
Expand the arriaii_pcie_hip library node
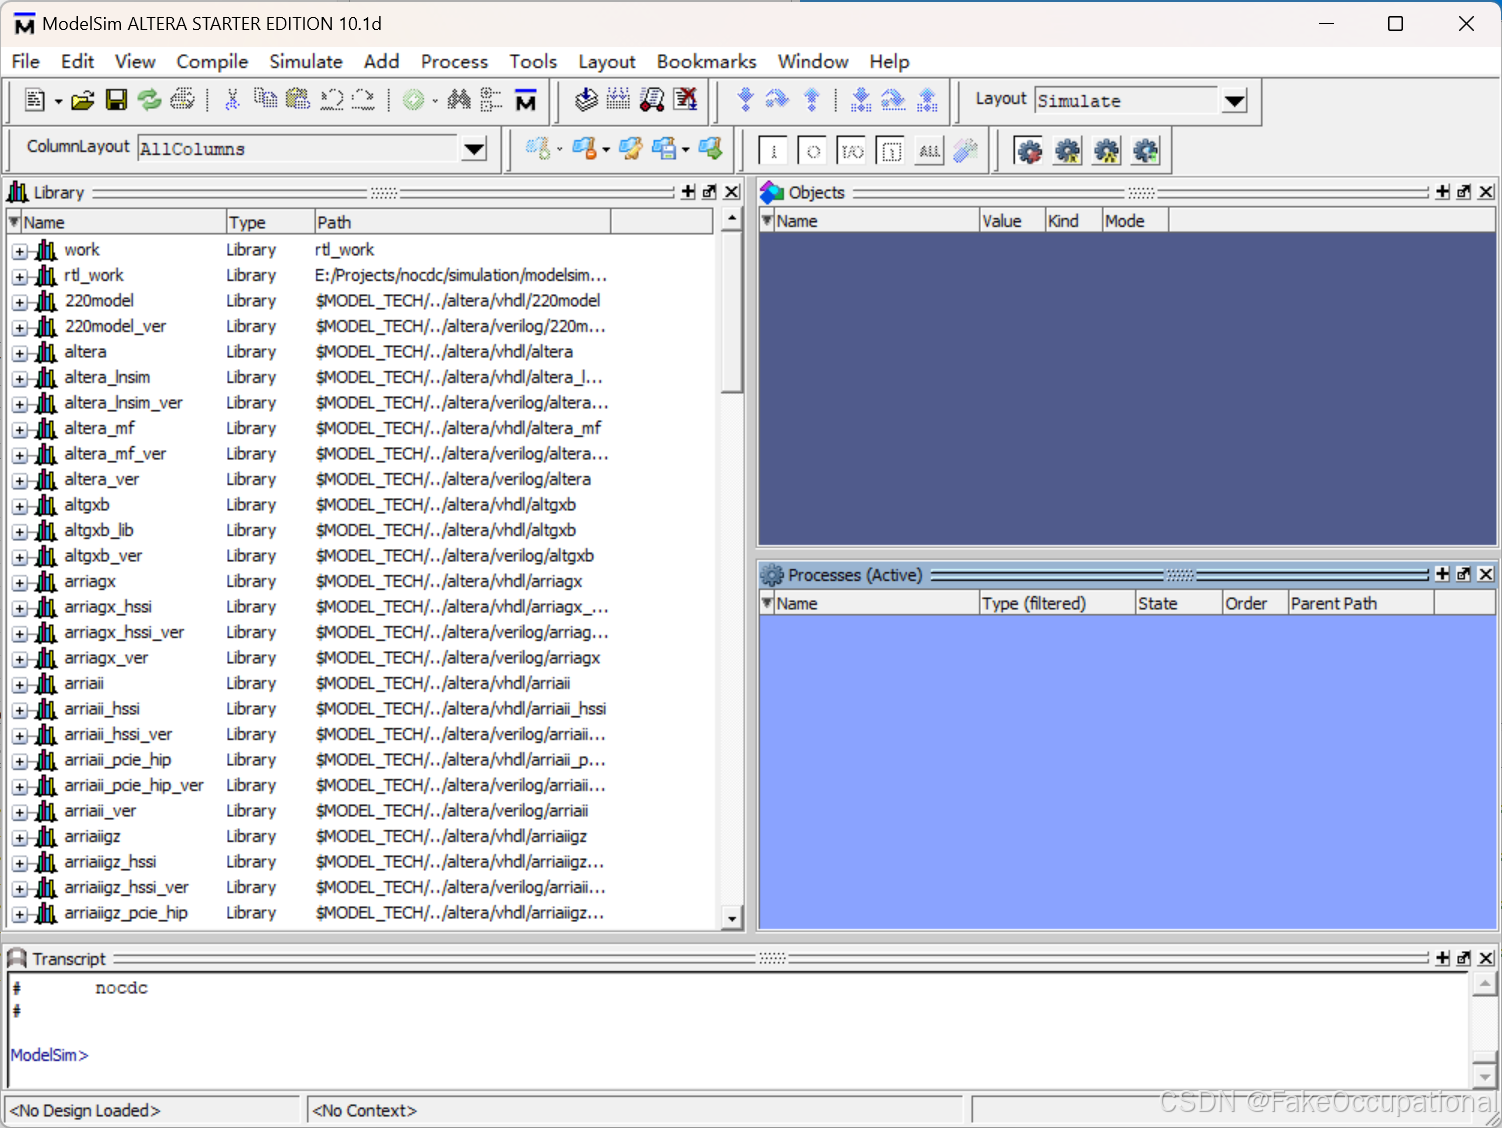pos(20,762)
